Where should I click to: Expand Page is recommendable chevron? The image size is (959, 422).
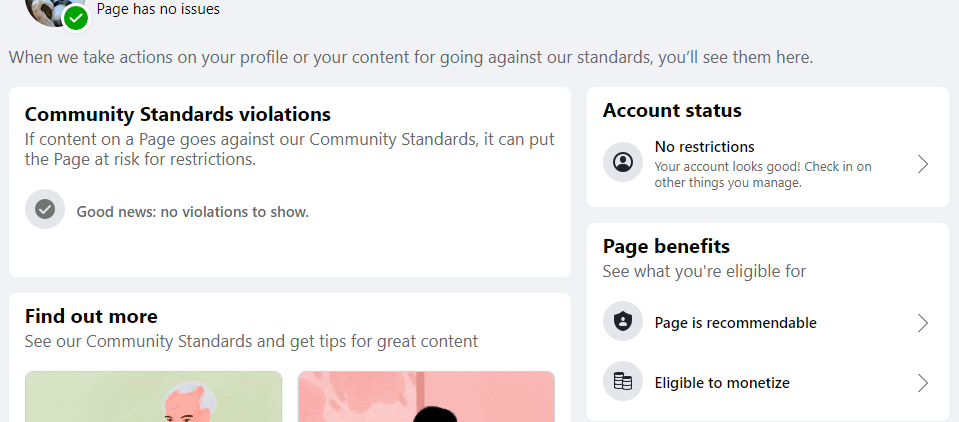click(923, 323)
